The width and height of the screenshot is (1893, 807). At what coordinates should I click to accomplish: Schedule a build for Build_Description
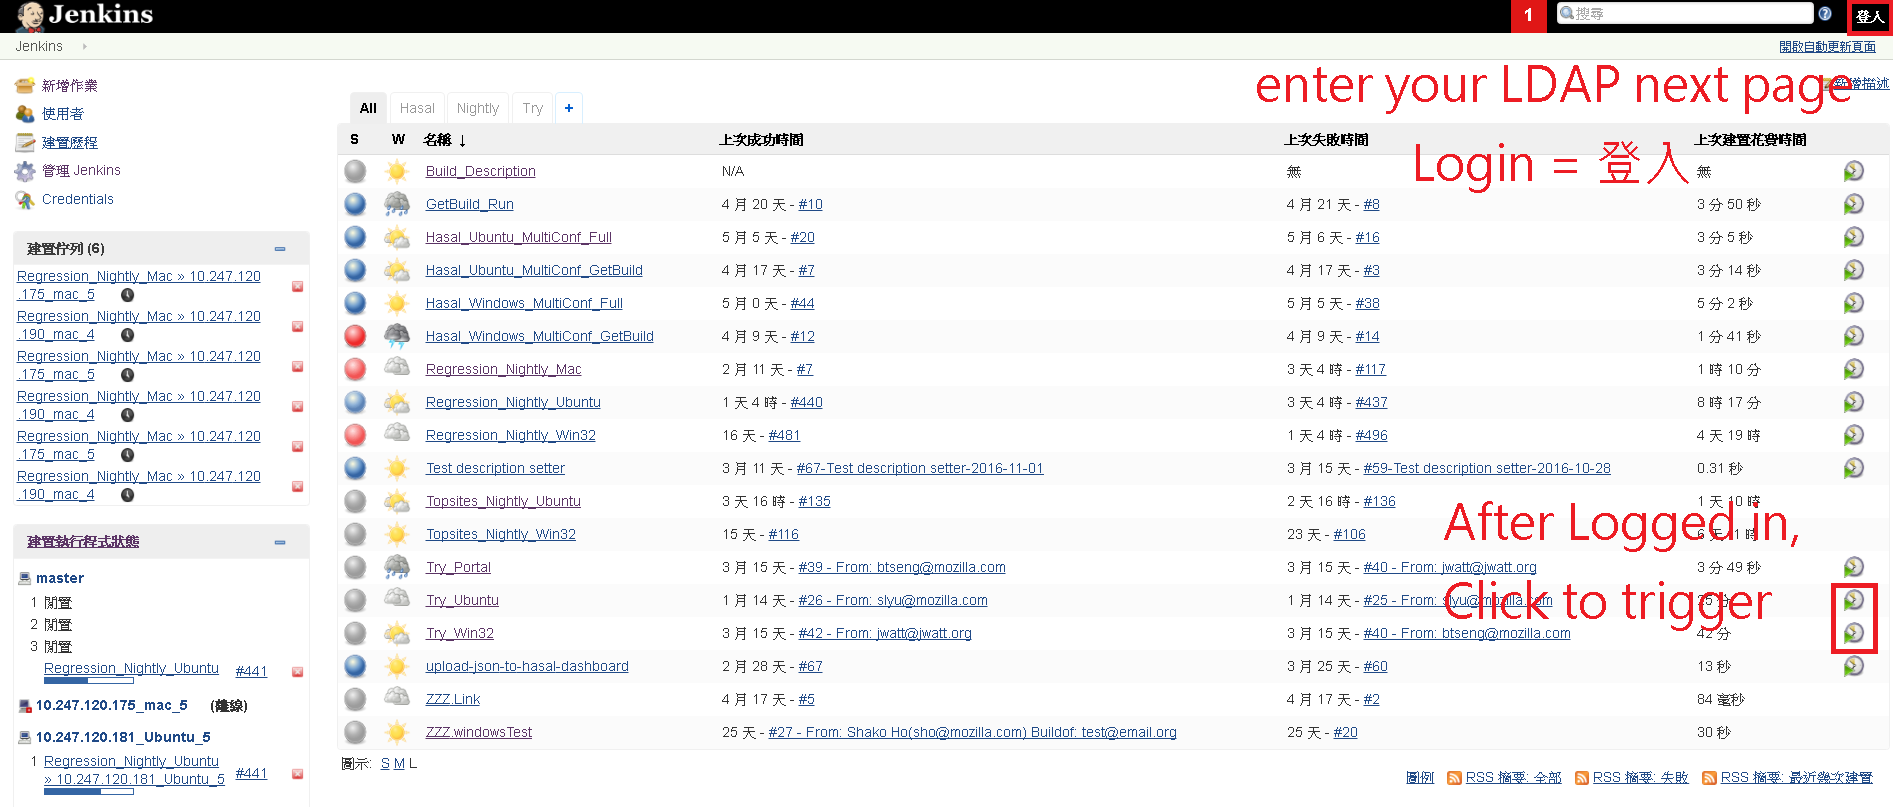(1853, 171)
